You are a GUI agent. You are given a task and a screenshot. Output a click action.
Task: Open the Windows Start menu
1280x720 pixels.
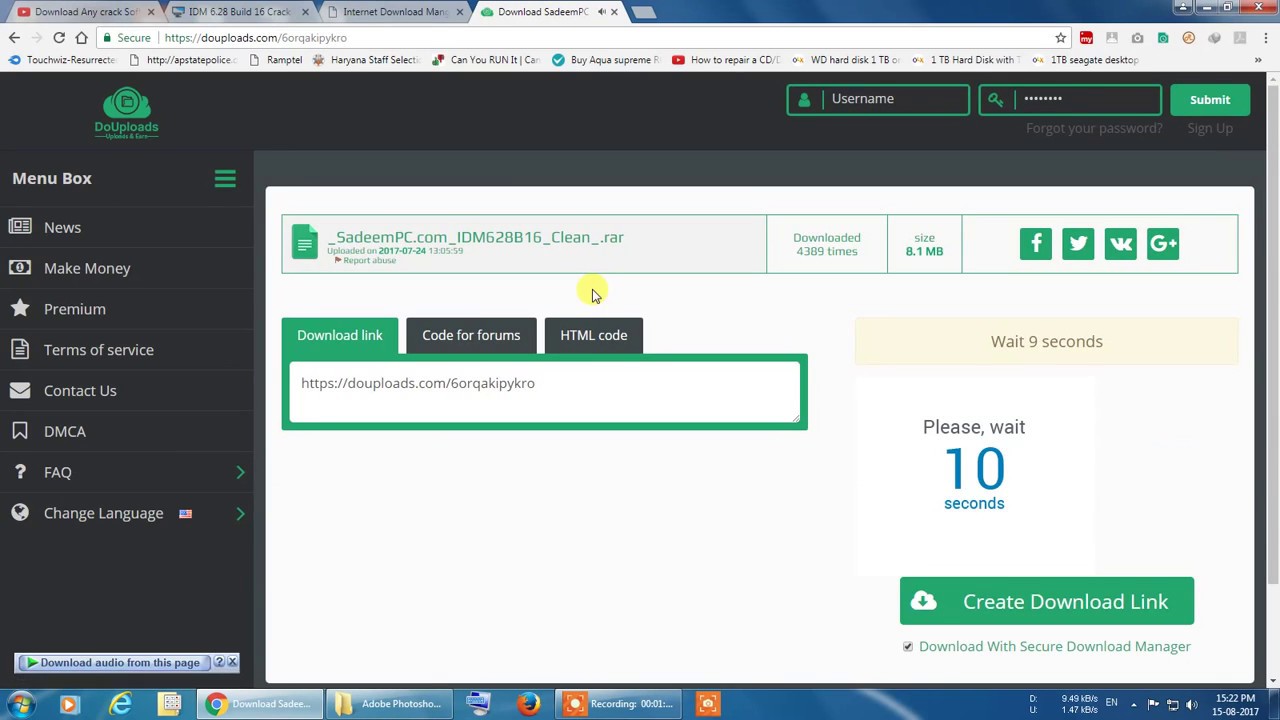[21, 704]
